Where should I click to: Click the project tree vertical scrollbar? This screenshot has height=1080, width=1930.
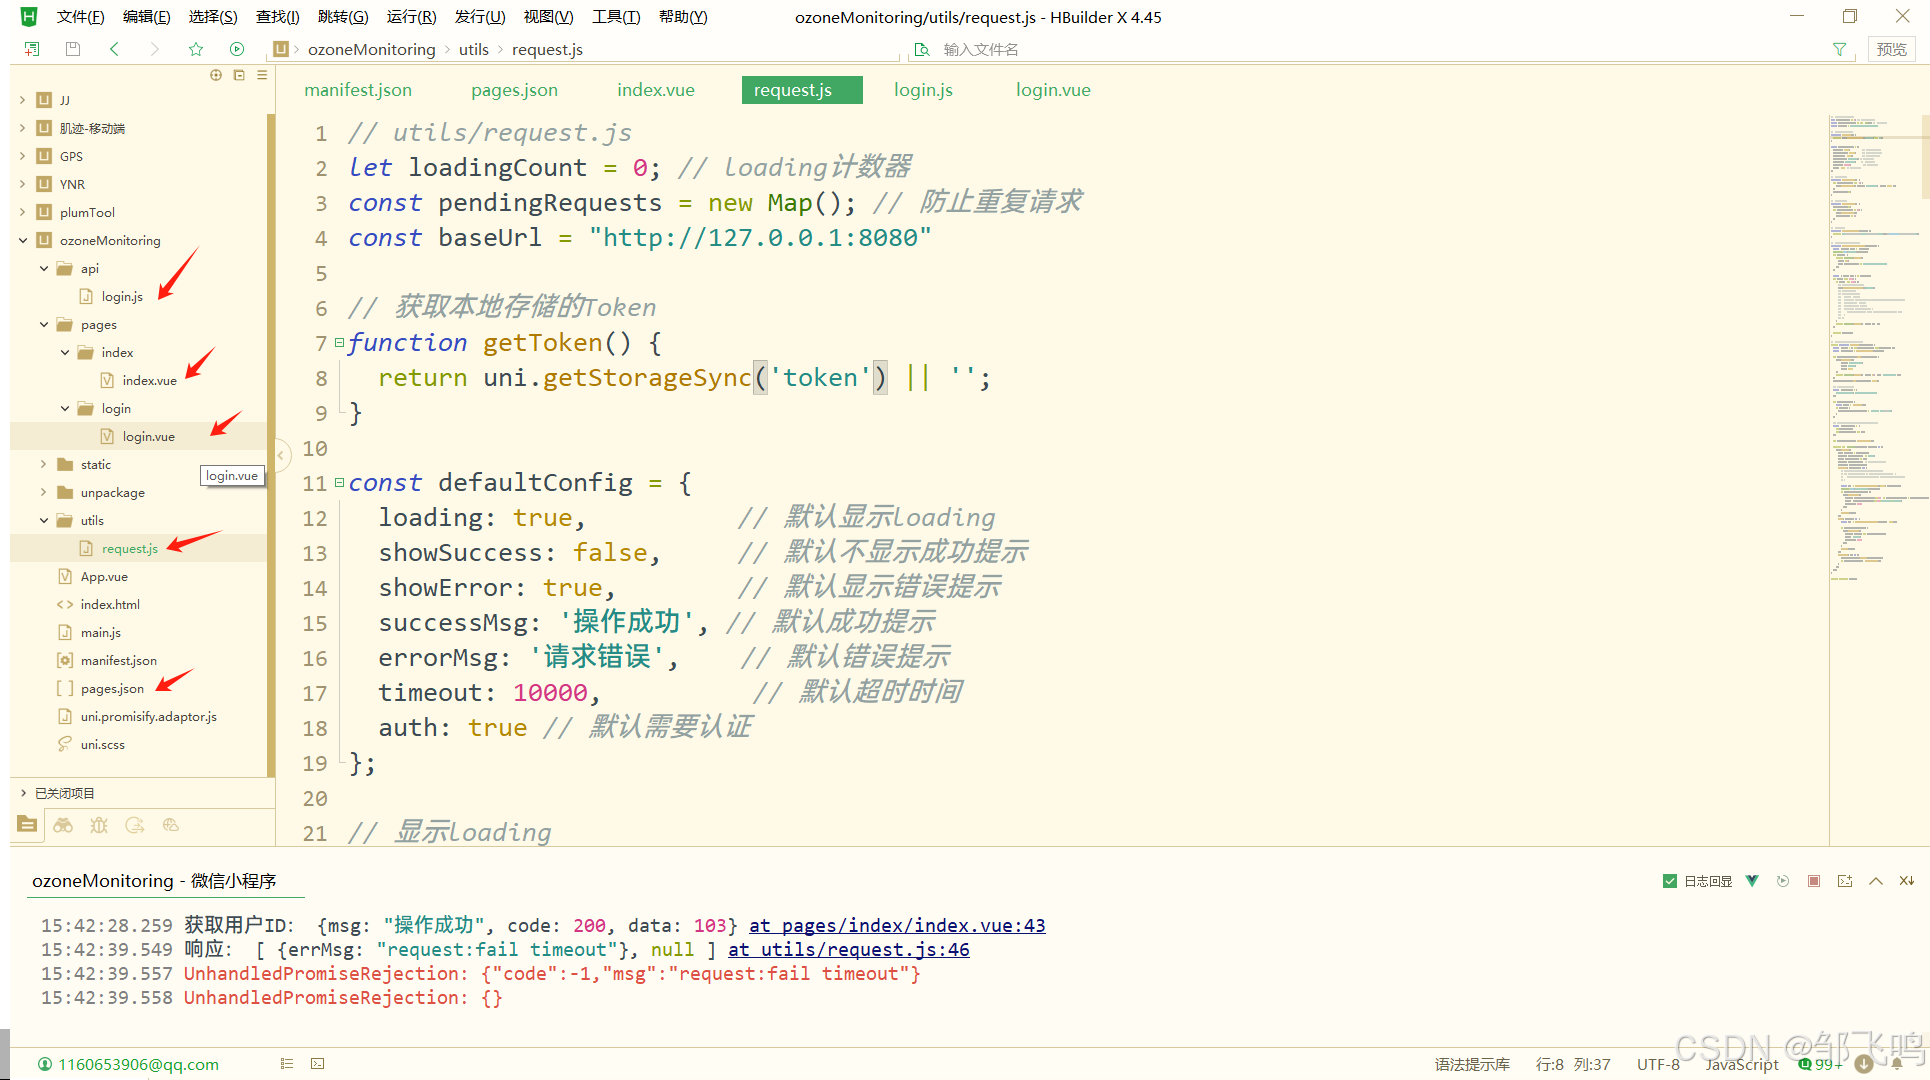271,445
